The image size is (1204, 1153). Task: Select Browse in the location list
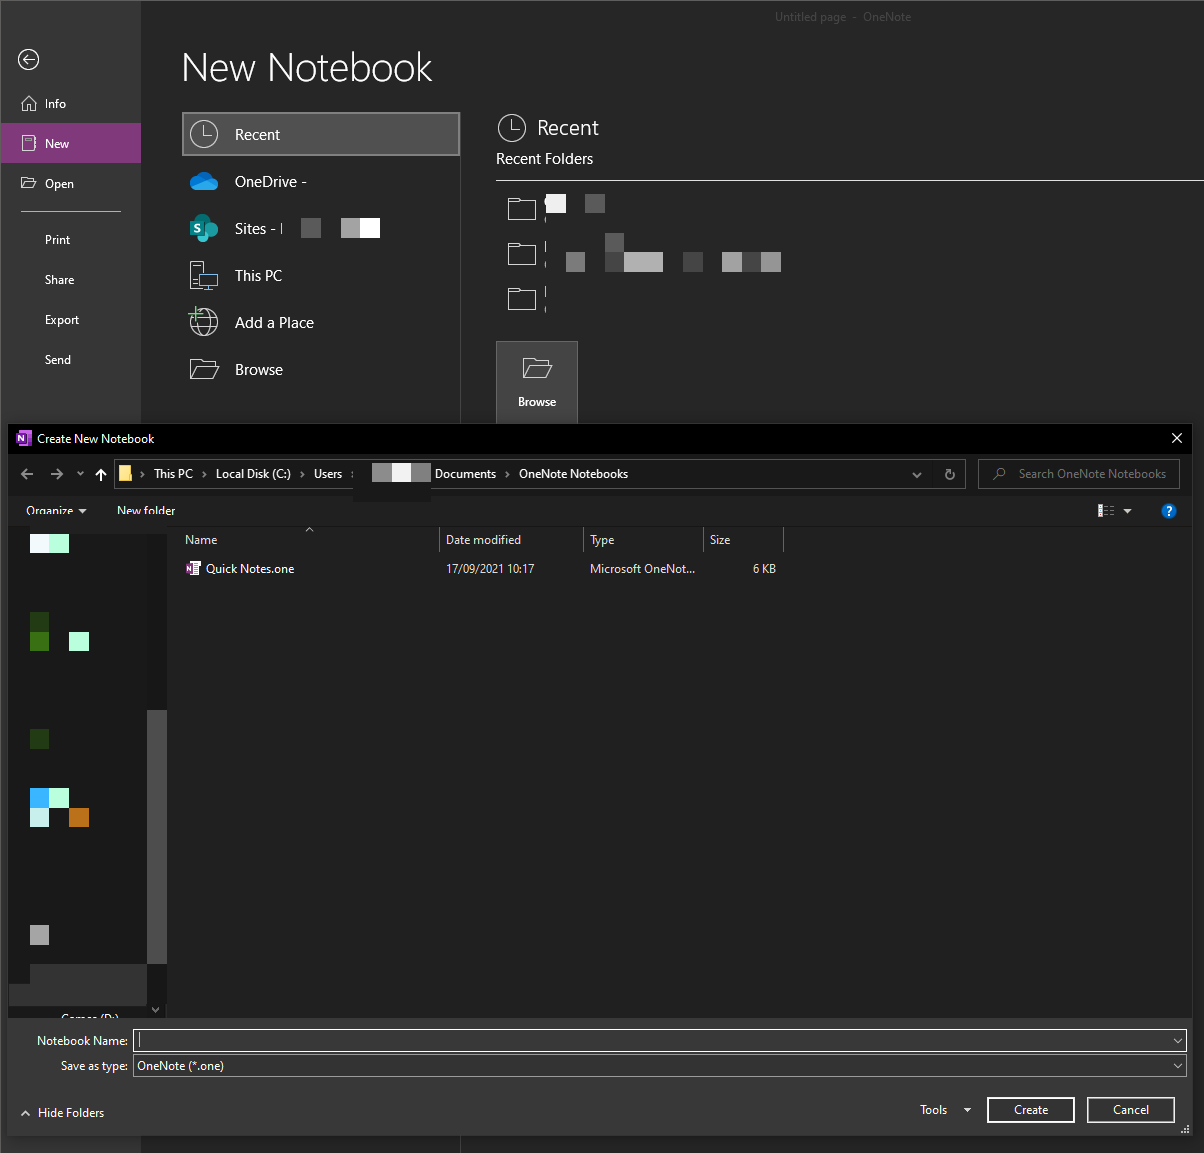(x=321, y=370)
